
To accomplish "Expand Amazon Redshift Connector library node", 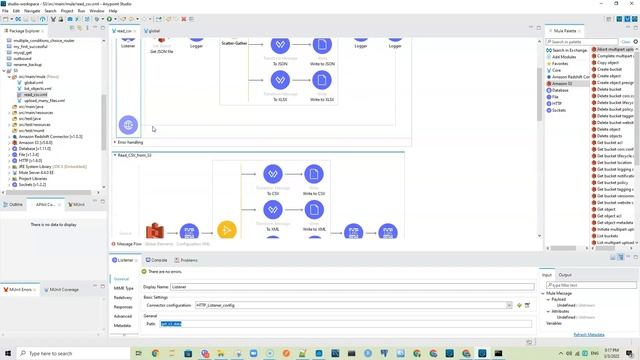I will 9,137.
